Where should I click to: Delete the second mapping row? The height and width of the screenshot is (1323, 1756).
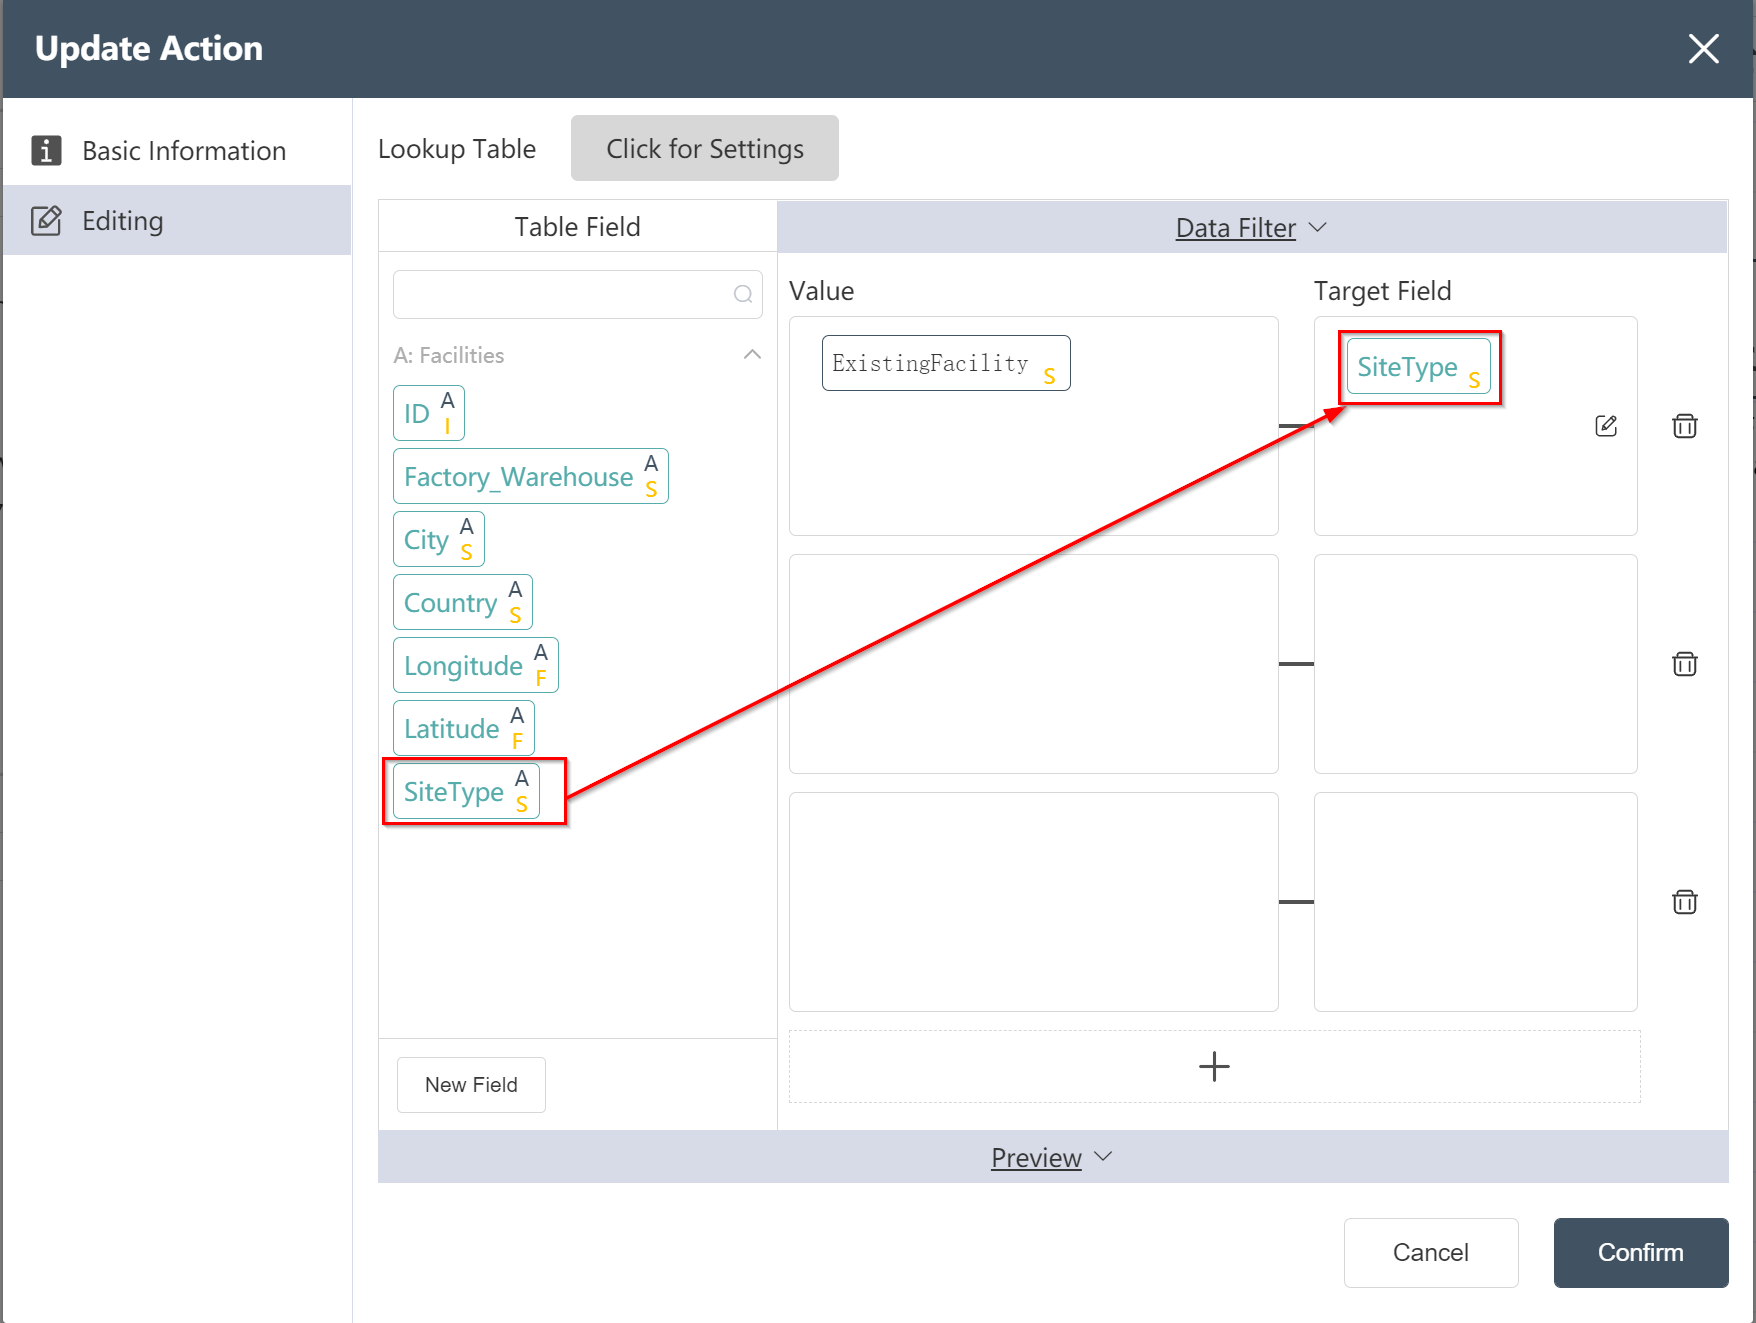(x=1684, y=664)
